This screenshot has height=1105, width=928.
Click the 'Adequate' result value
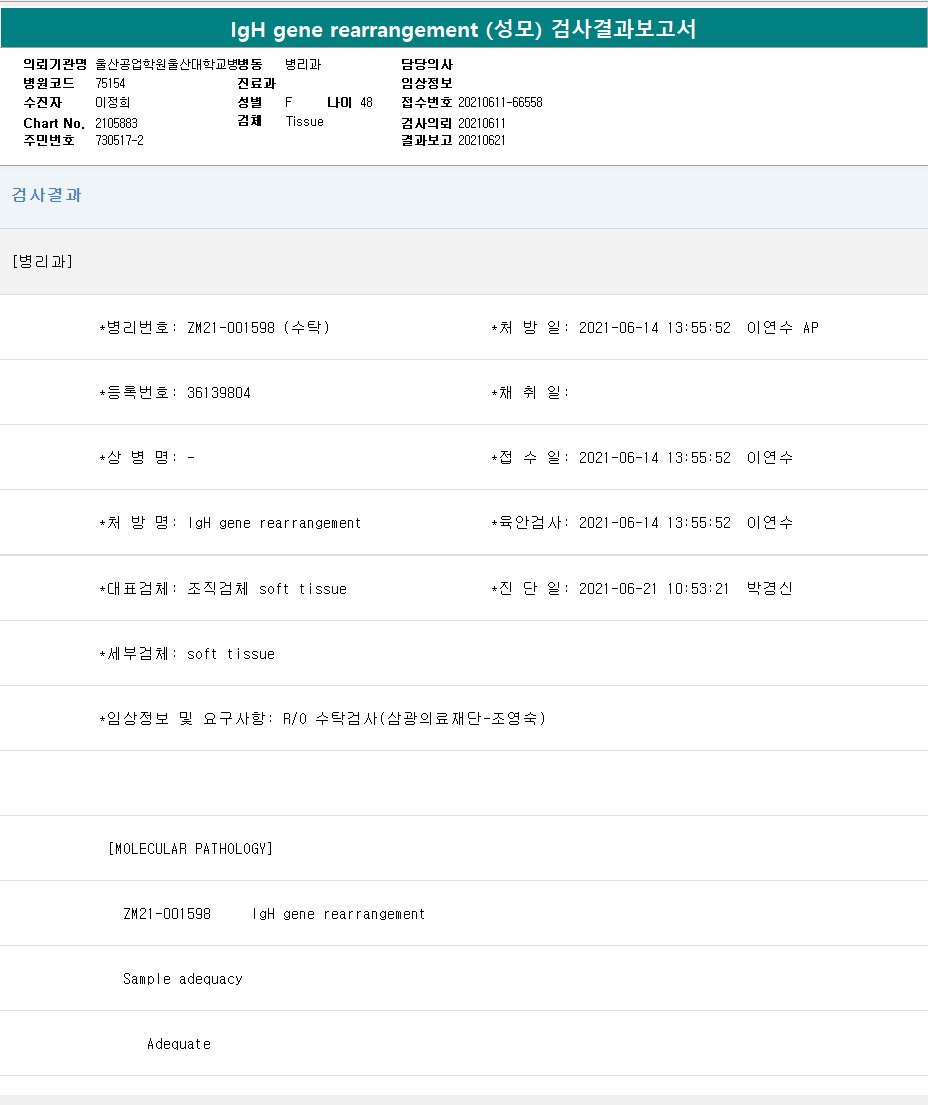click(179, 1044)
